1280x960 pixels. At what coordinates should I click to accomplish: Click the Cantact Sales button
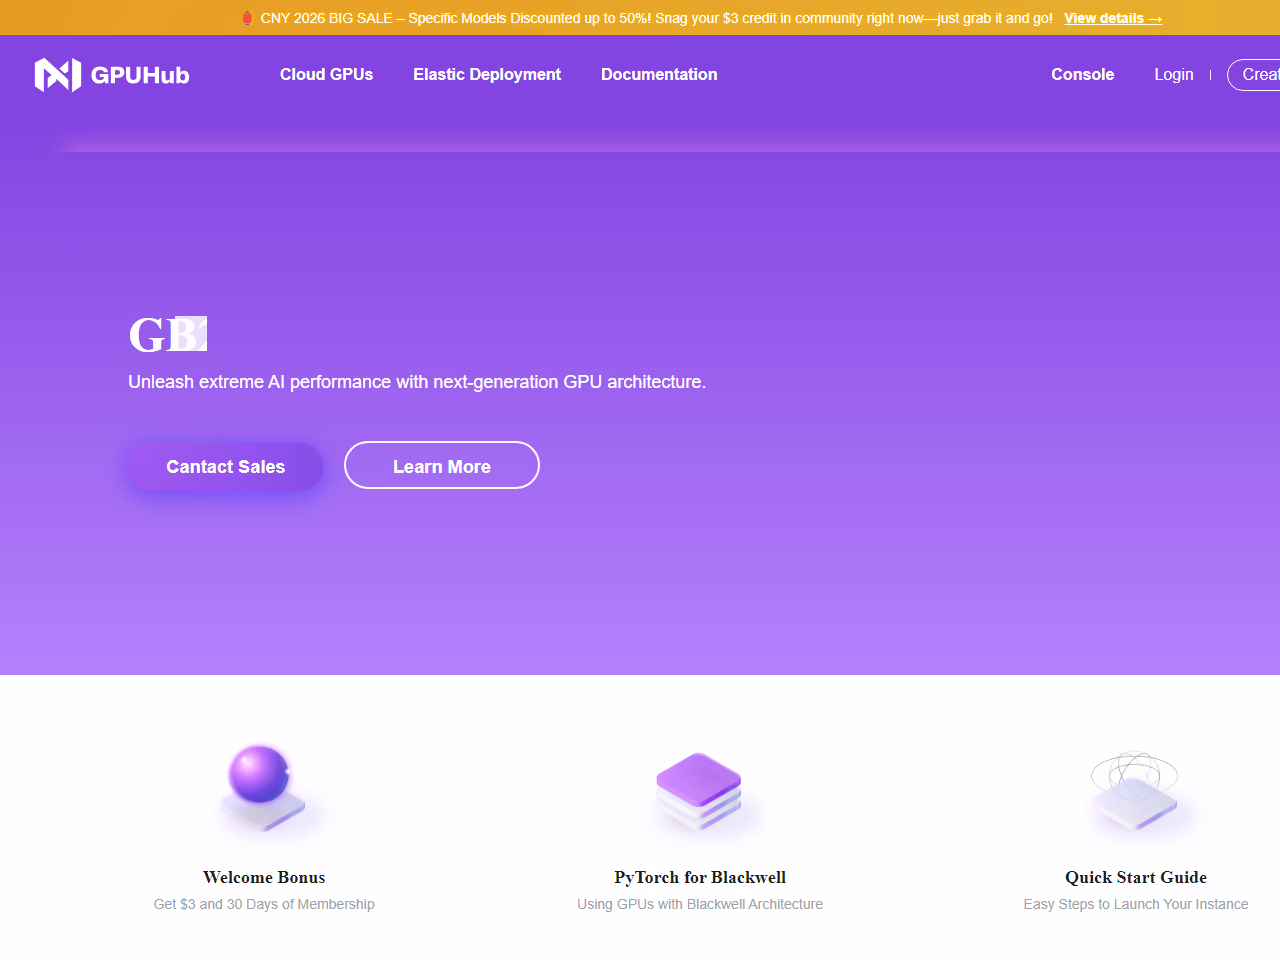(226, 467)
